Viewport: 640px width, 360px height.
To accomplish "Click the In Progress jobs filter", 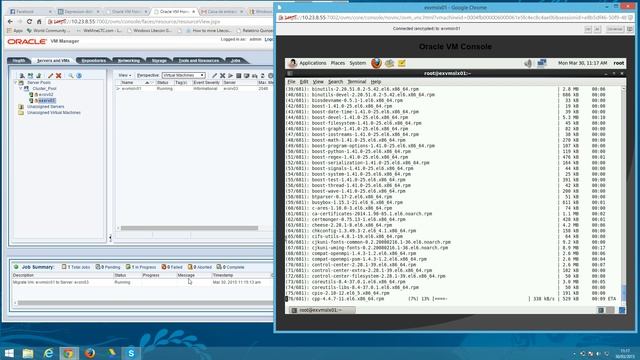I will (x=141, y=267).
